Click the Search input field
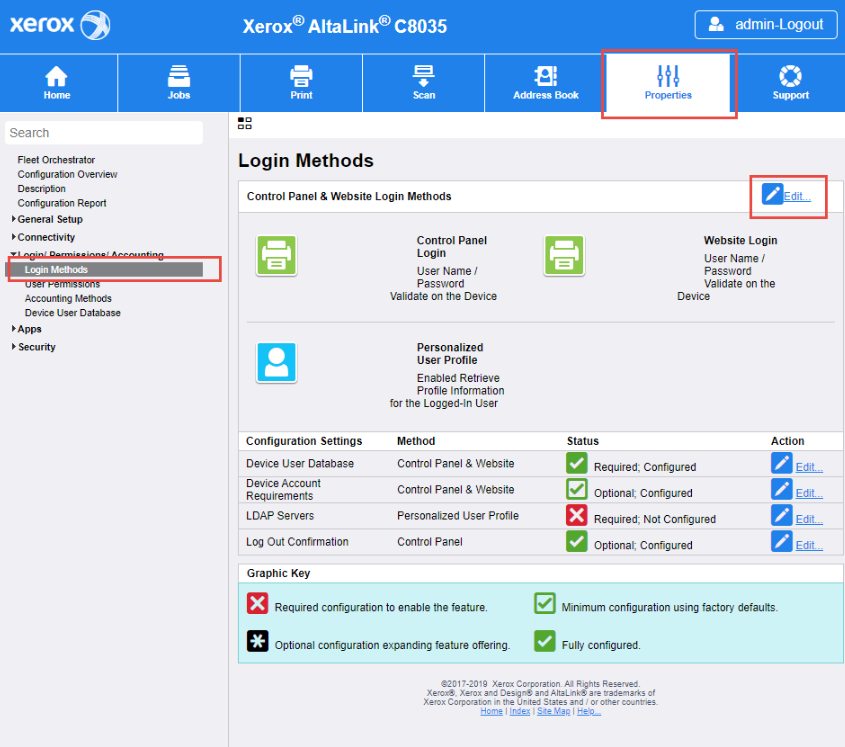Image resolution: width=845 pixels, height=747 pixels. tap(104, 133)
